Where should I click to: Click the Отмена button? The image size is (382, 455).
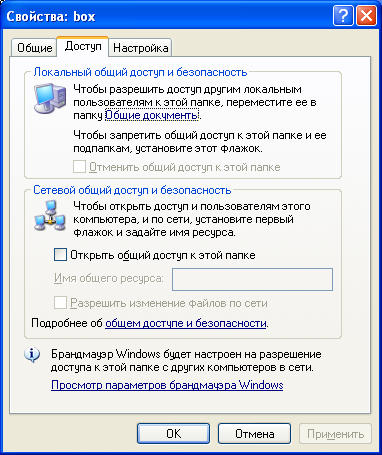pyautogui.click(x=255, y=434)
